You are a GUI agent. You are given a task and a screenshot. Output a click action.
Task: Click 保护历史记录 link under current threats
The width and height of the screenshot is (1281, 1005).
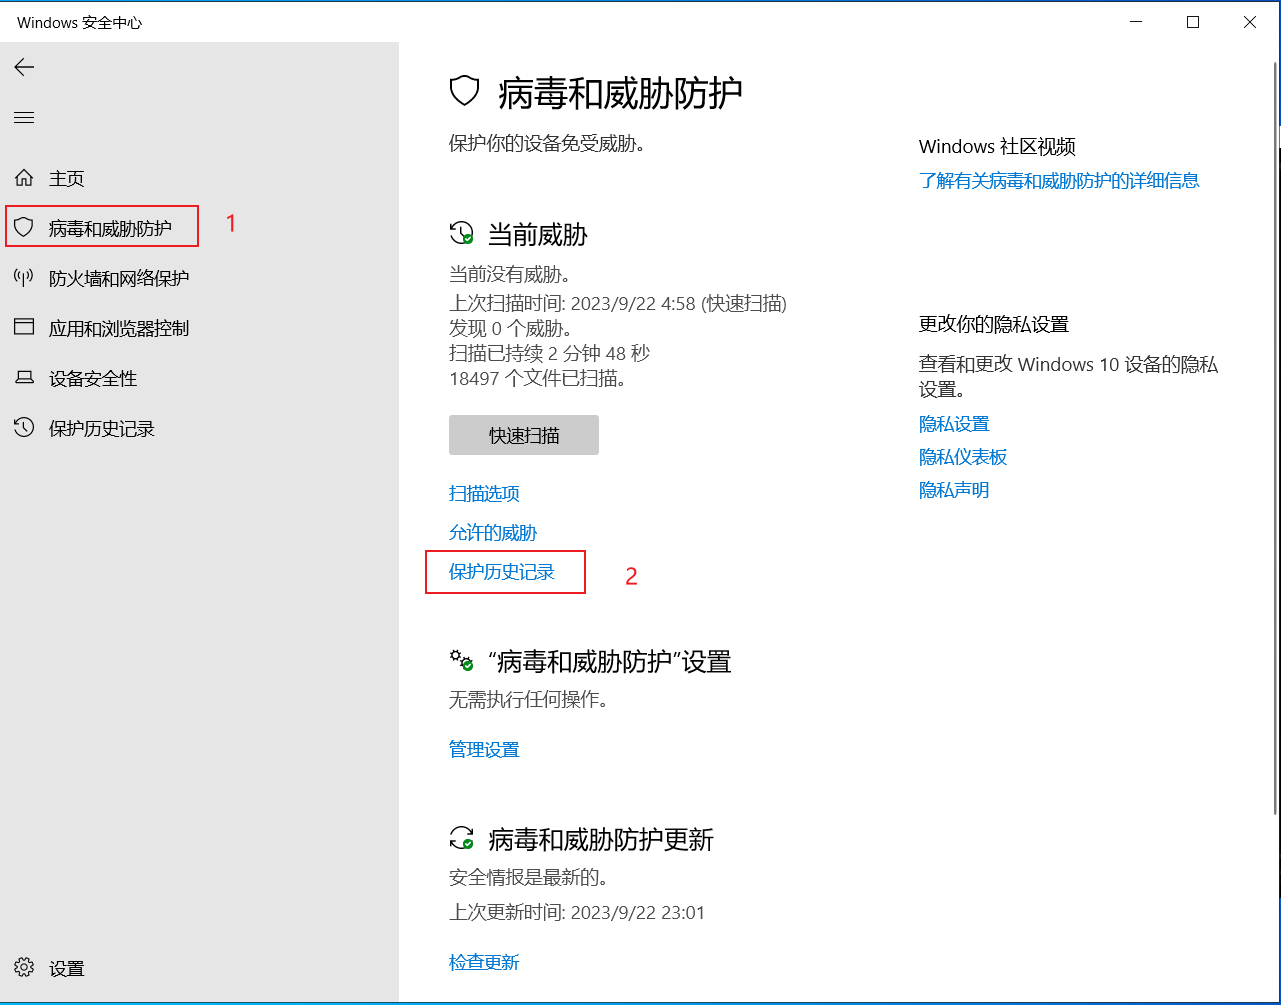tap(501, 572)
